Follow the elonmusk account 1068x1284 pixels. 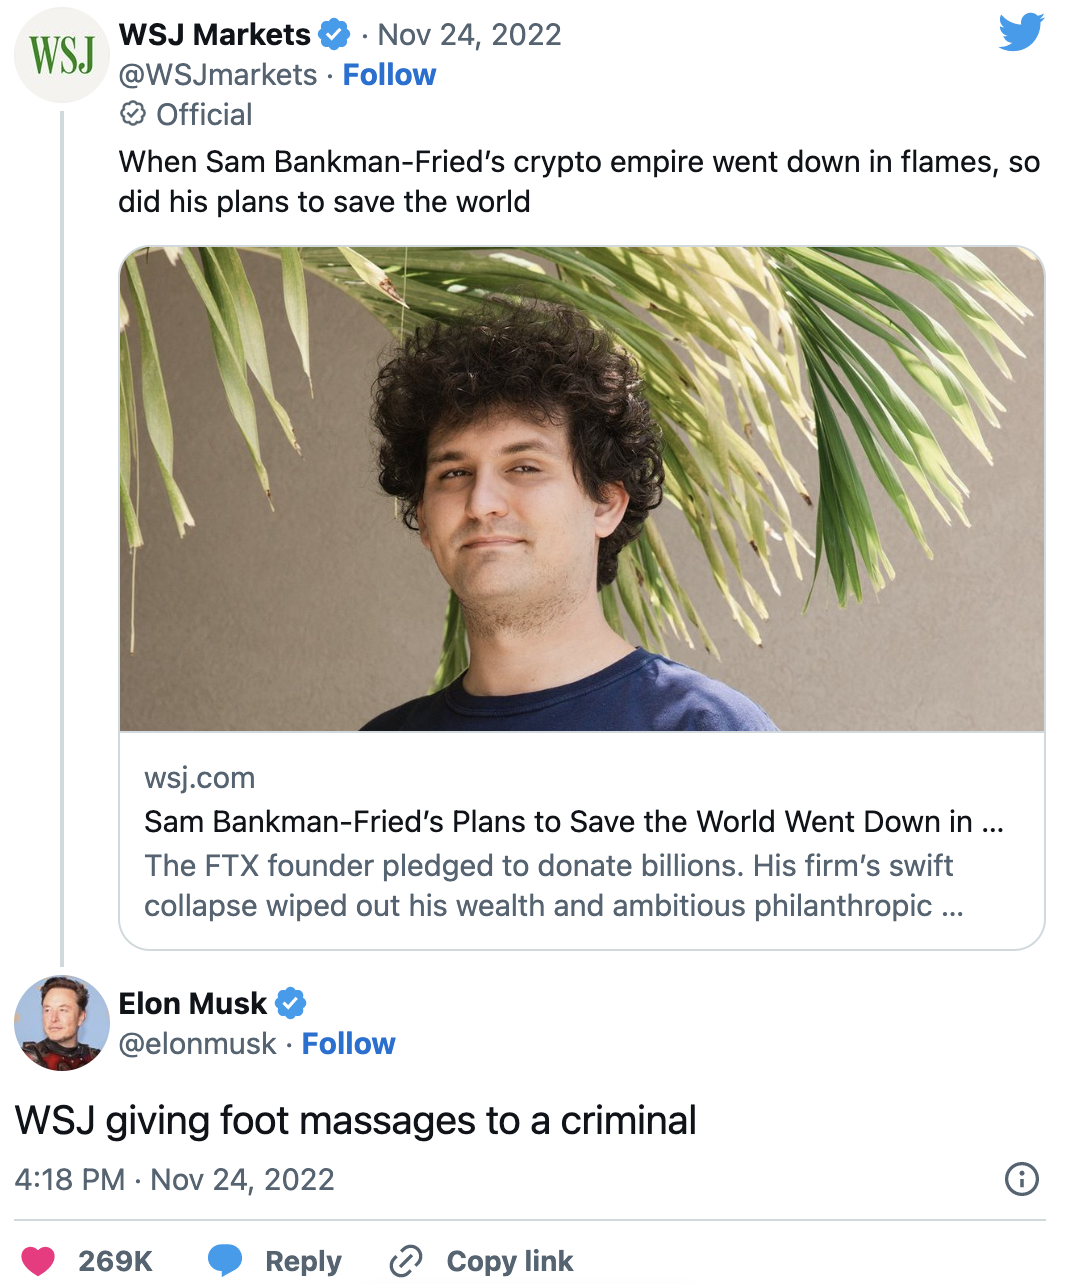tap(348, 1044)
